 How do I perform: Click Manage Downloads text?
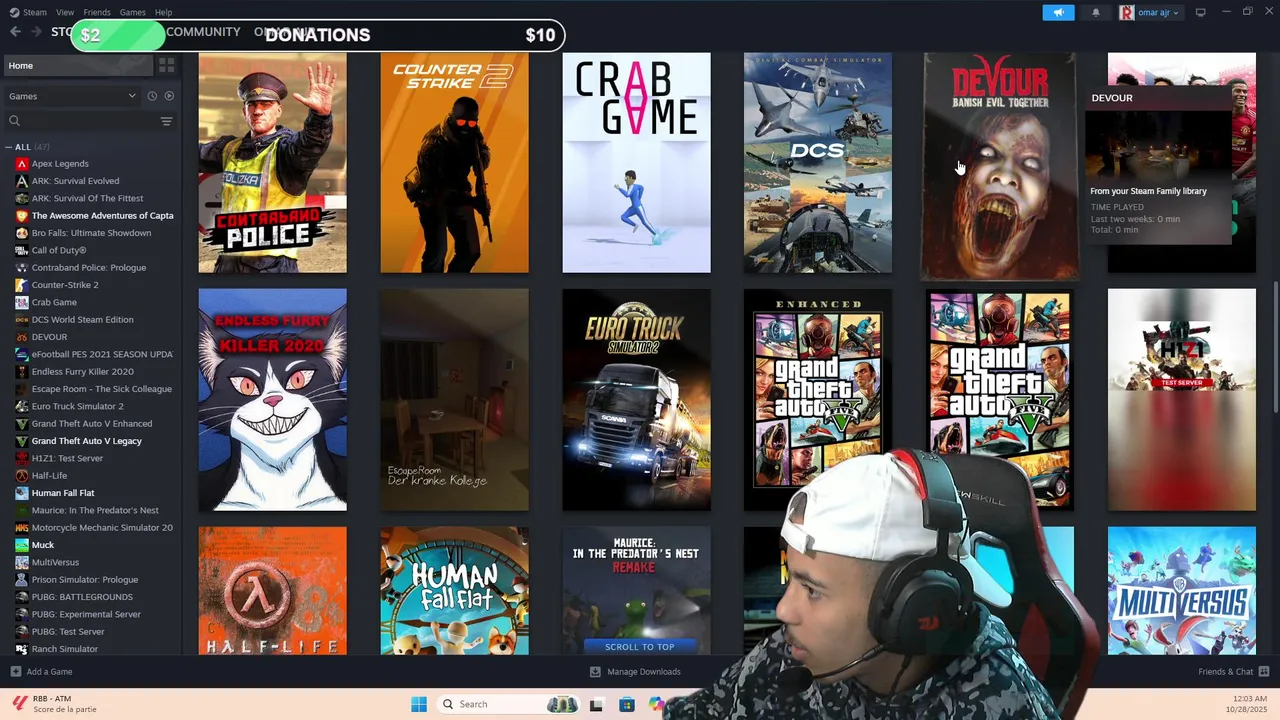644,672
